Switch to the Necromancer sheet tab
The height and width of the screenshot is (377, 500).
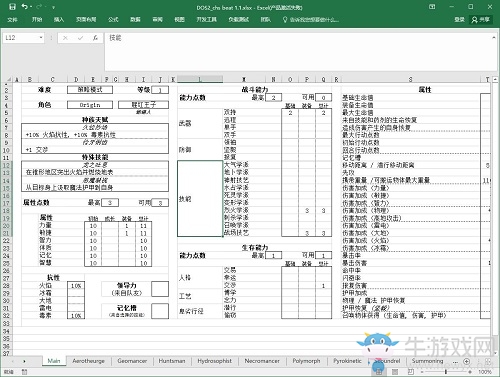pos(262,361)
